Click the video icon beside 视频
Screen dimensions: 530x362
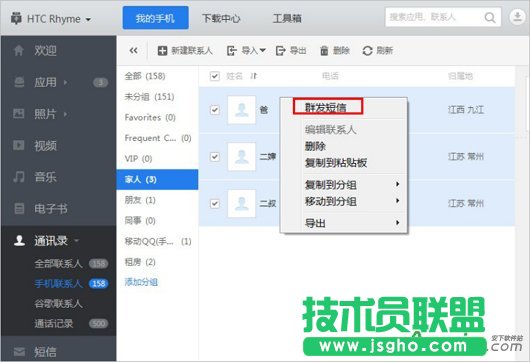pyautogui.click(x=19, y=145)
